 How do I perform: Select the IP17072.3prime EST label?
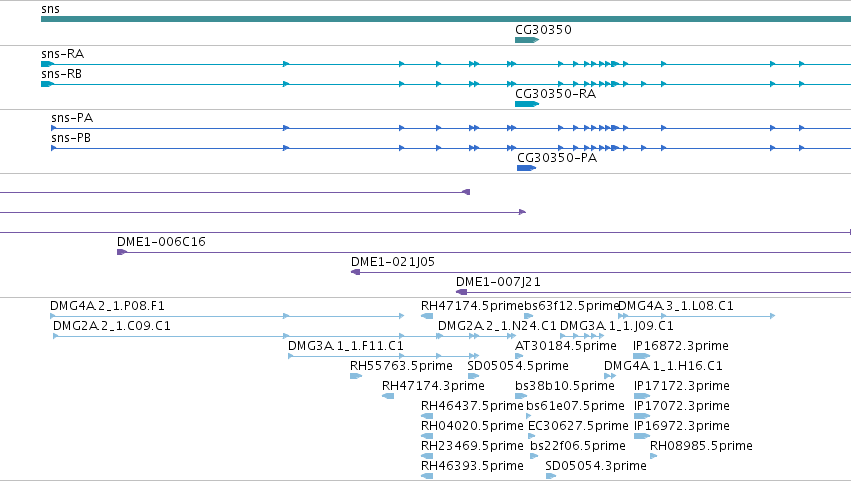(682, 406)
